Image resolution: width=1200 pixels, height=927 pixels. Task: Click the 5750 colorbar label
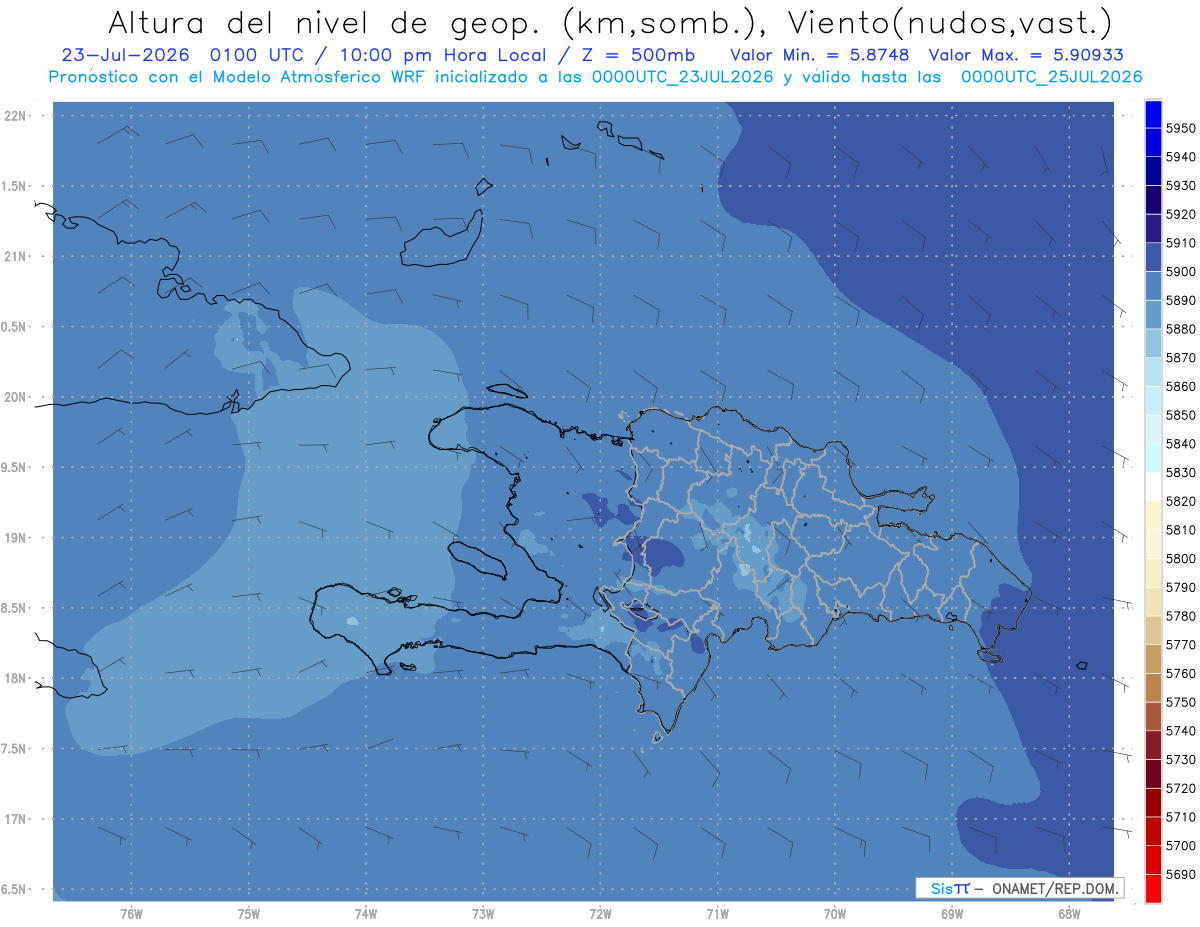1181,702
